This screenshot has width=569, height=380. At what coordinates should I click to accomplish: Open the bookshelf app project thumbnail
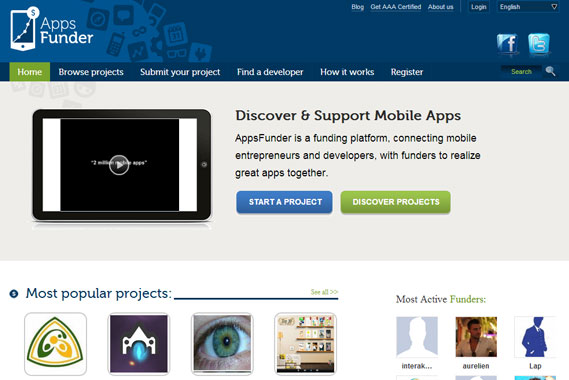306,344
